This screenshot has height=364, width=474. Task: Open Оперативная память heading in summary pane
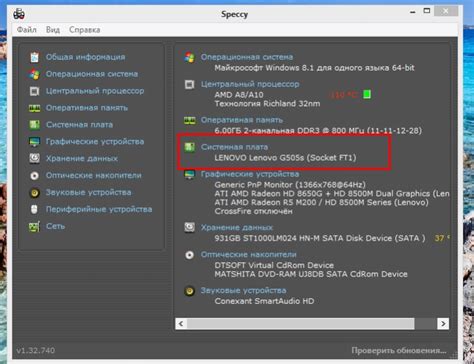[x=242, y=120]
